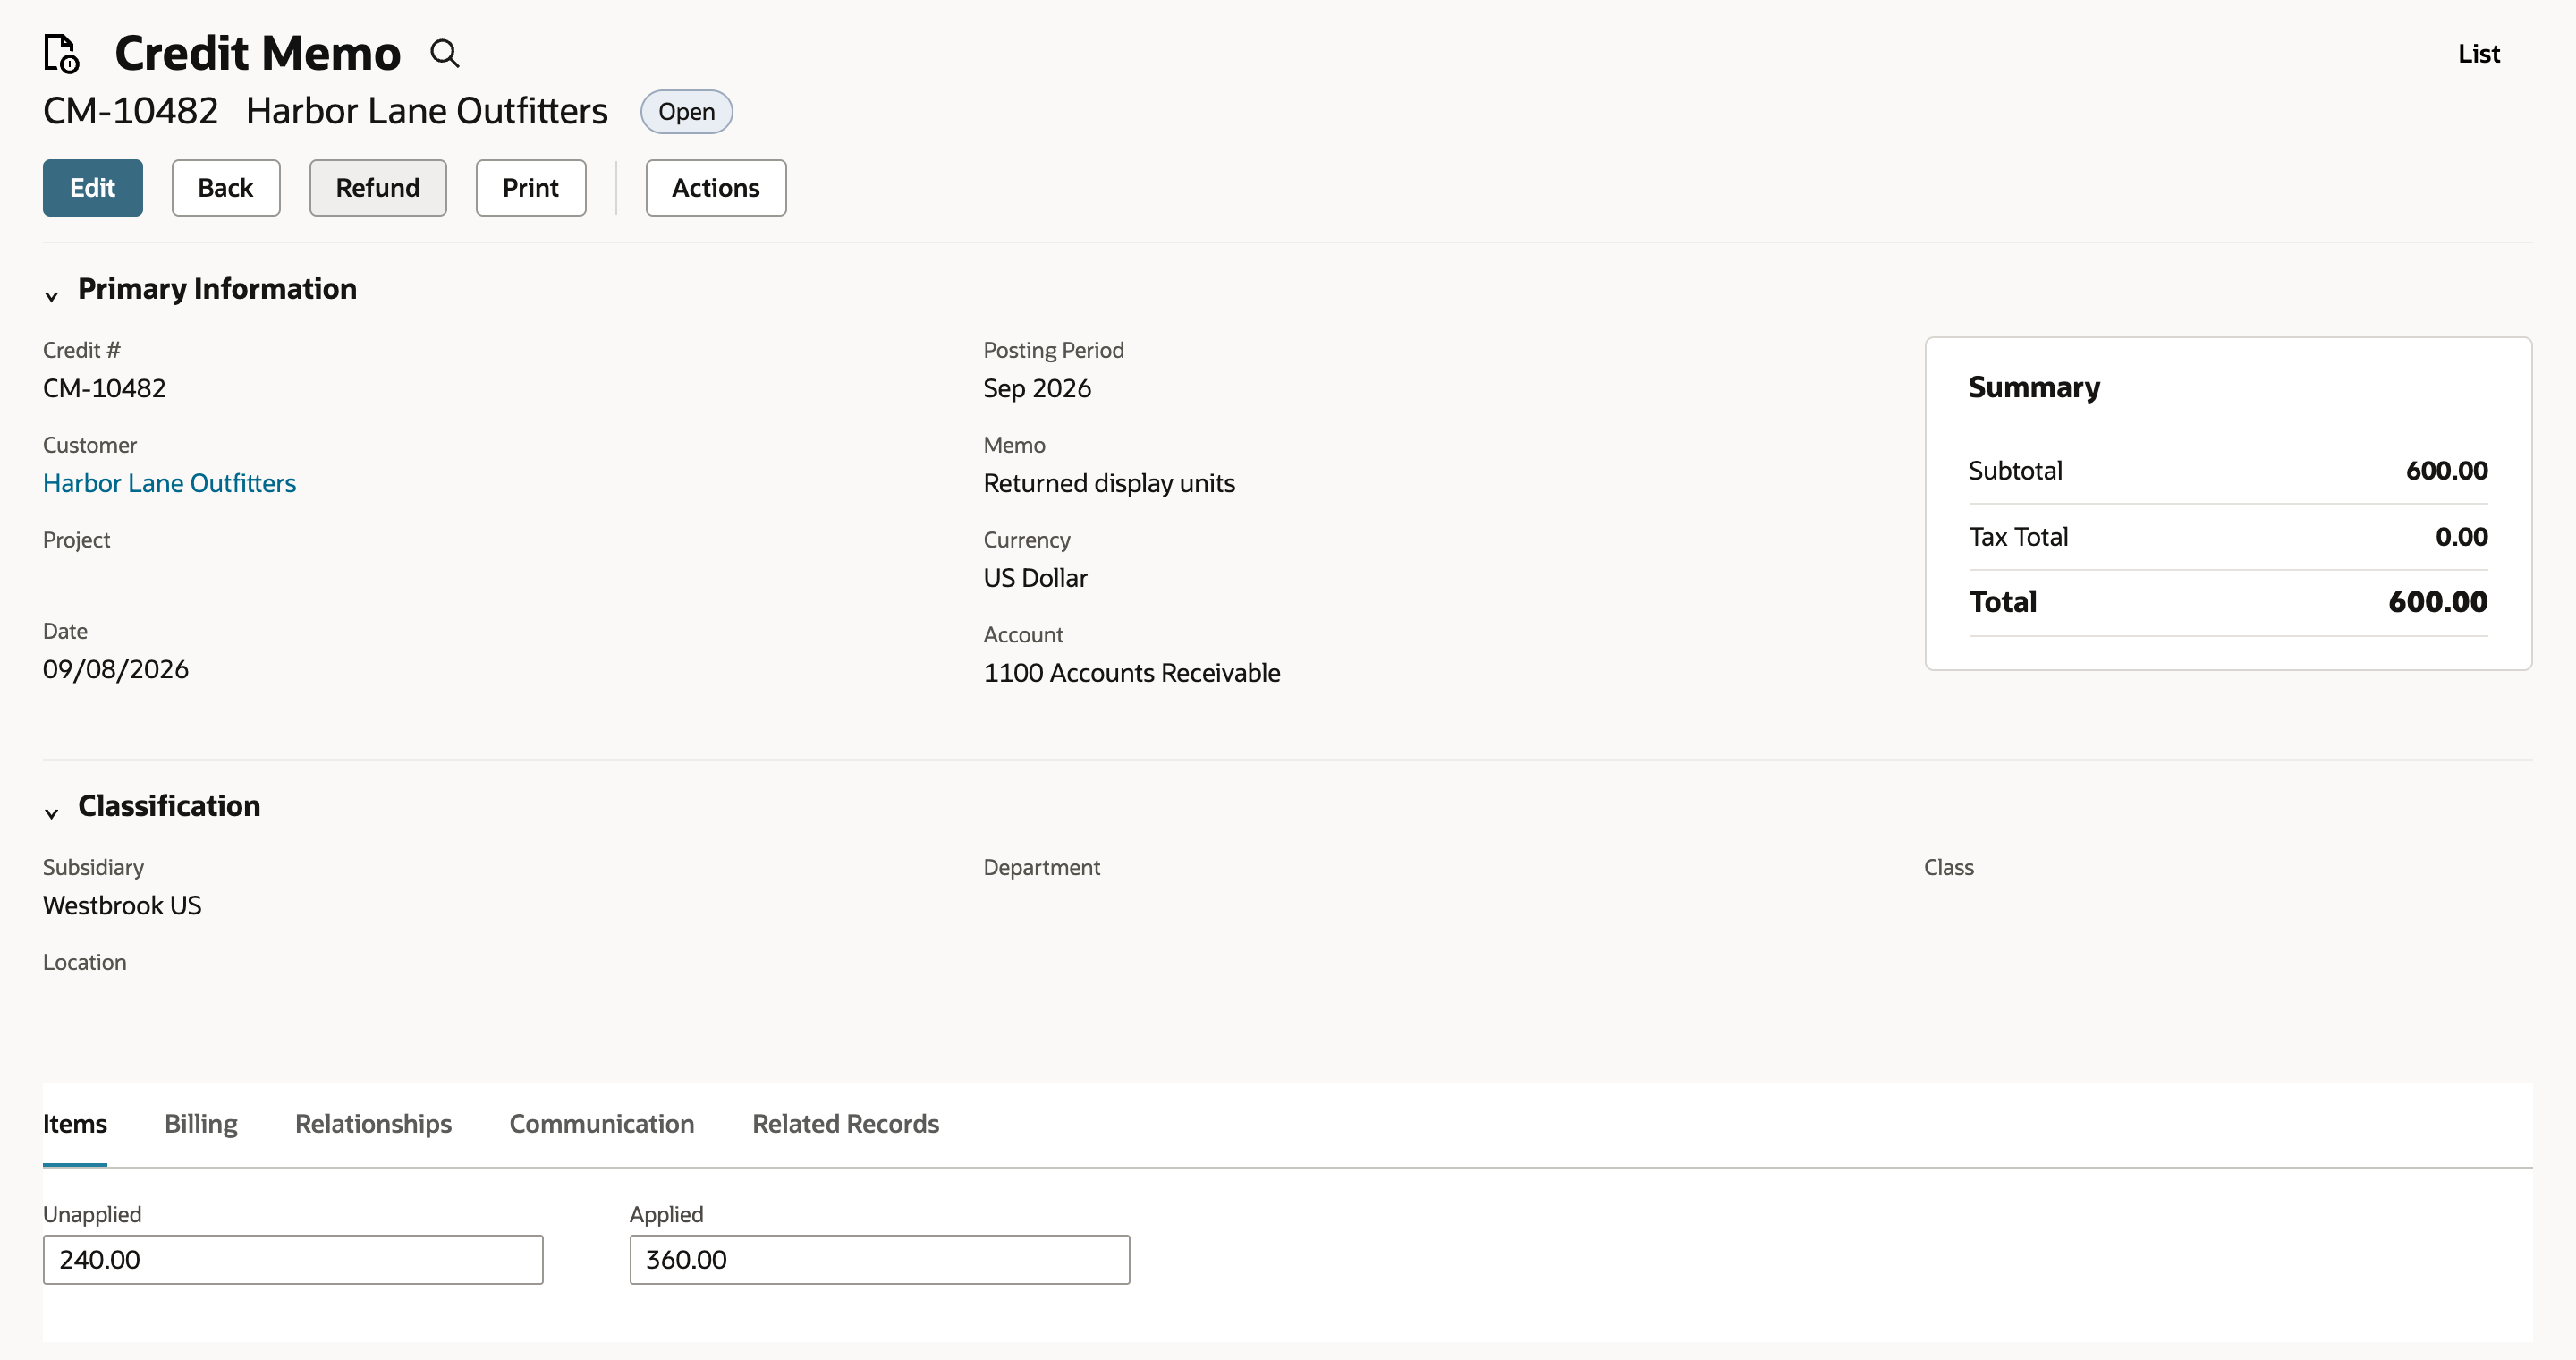Select posting period value 'Sep 2026'
Screen dimensions: 2576x1360
[x=1037, y=388]
